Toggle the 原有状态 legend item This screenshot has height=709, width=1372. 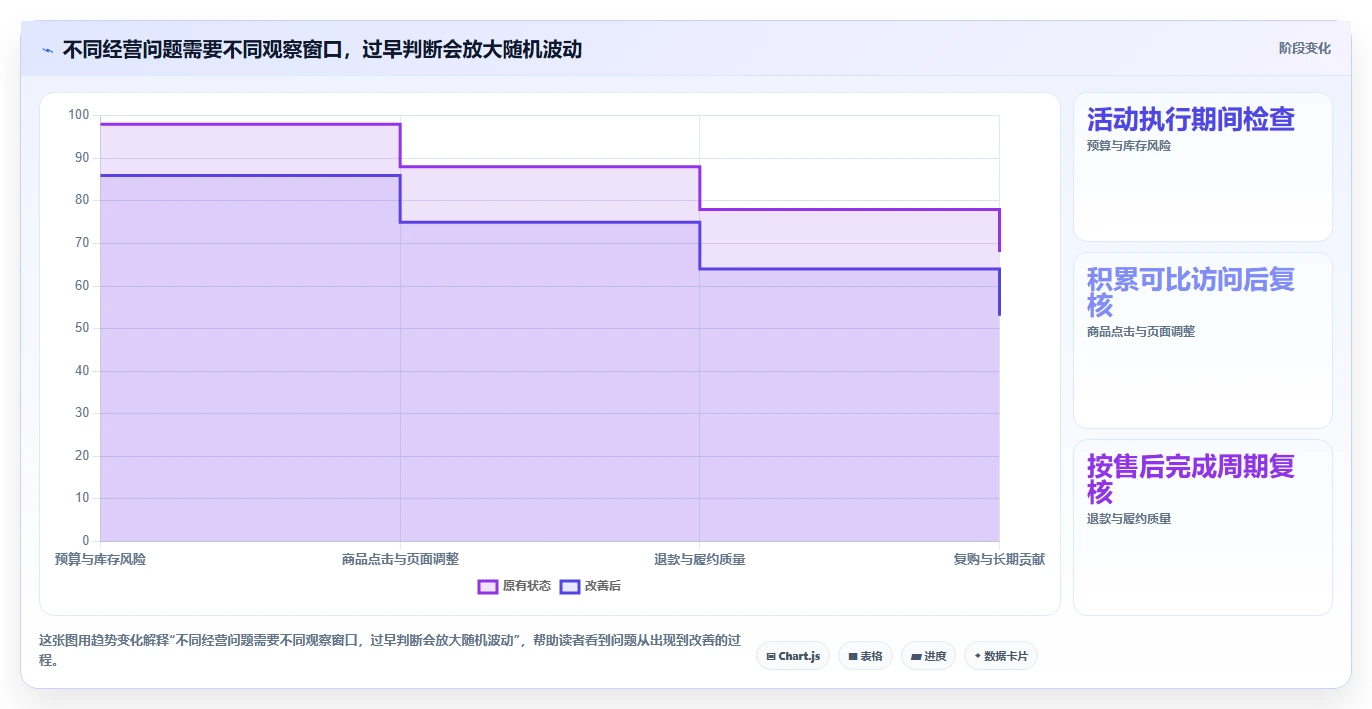[x=514, y=586]
